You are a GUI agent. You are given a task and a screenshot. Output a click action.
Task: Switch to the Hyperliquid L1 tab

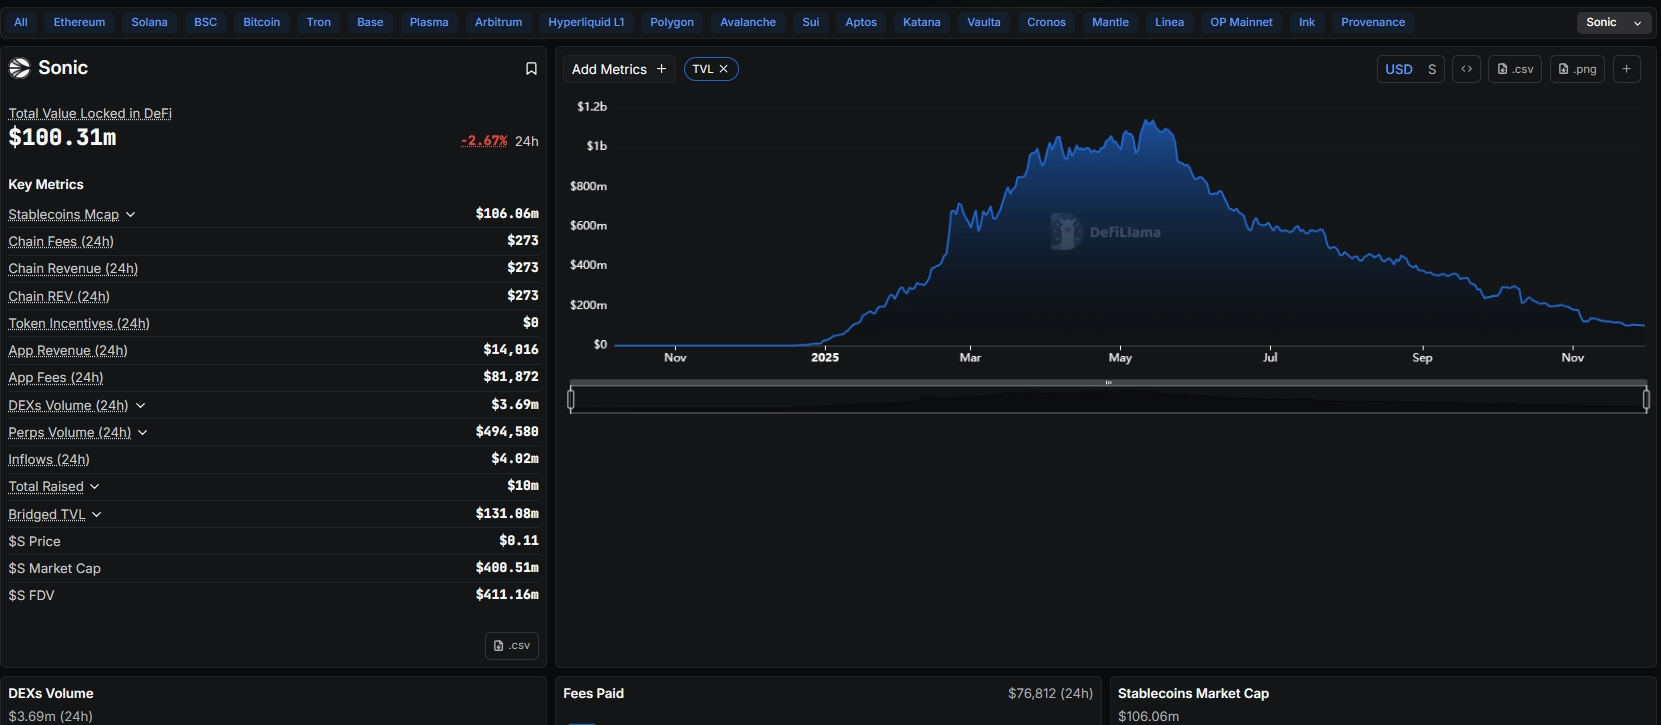[586, 22]
